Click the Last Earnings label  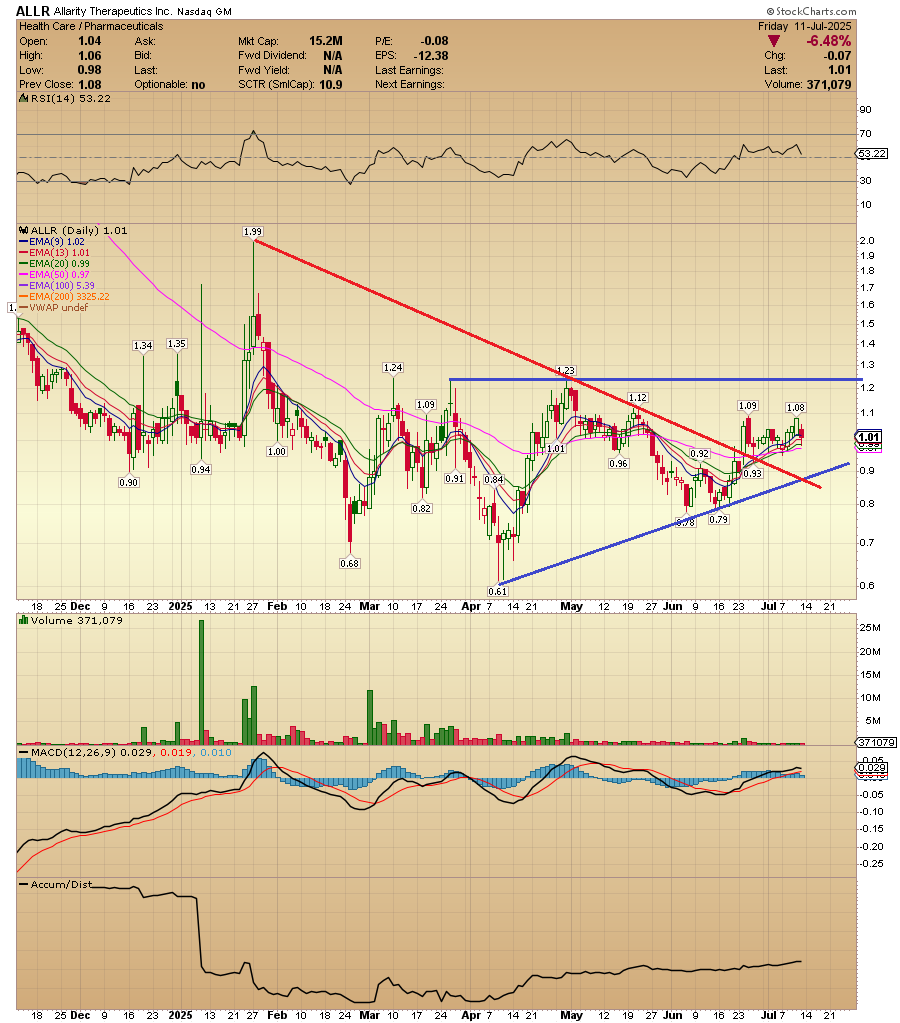point(409,70)
